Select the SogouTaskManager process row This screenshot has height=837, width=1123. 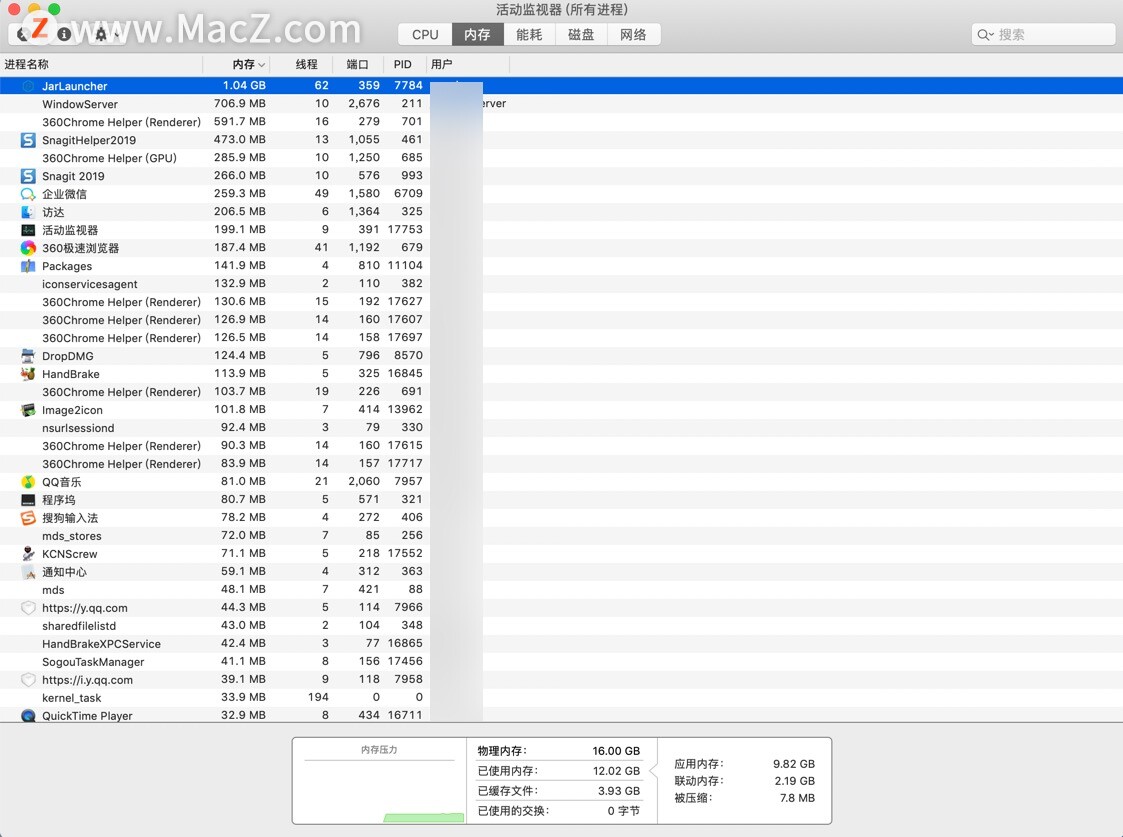[562, 662]
